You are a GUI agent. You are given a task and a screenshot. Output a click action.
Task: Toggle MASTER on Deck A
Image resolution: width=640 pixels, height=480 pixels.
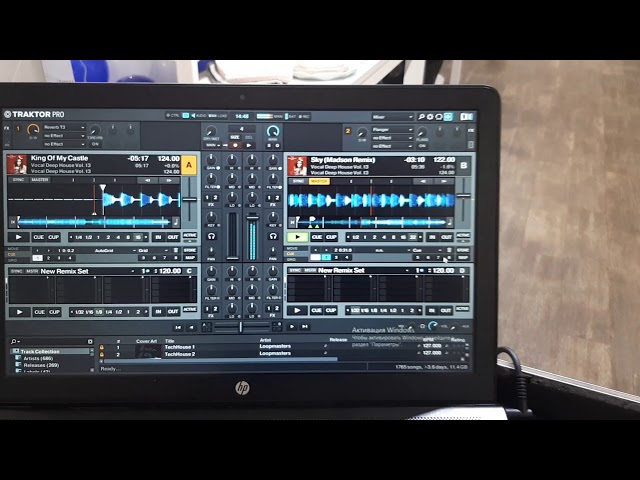pyautogui.click(x=40, y=180)
